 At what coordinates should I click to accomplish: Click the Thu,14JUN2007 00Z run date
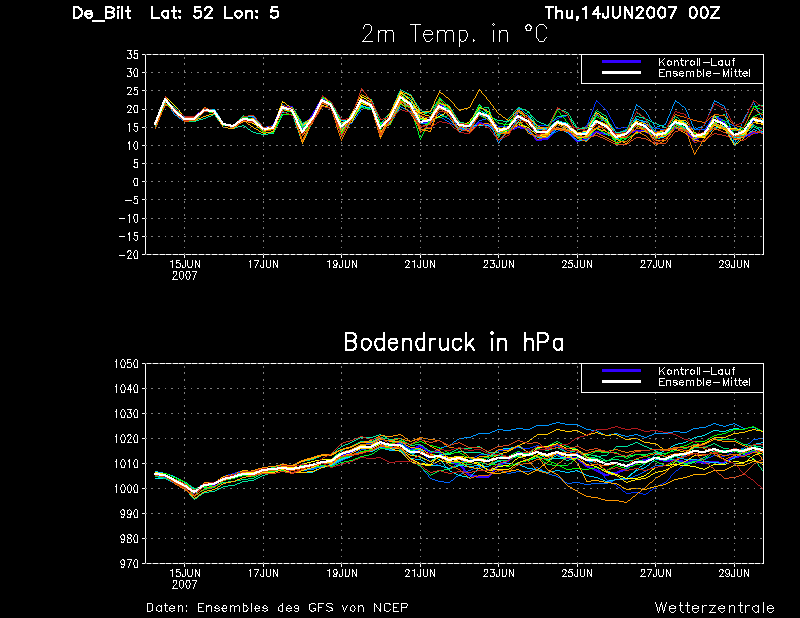point(632,13)
